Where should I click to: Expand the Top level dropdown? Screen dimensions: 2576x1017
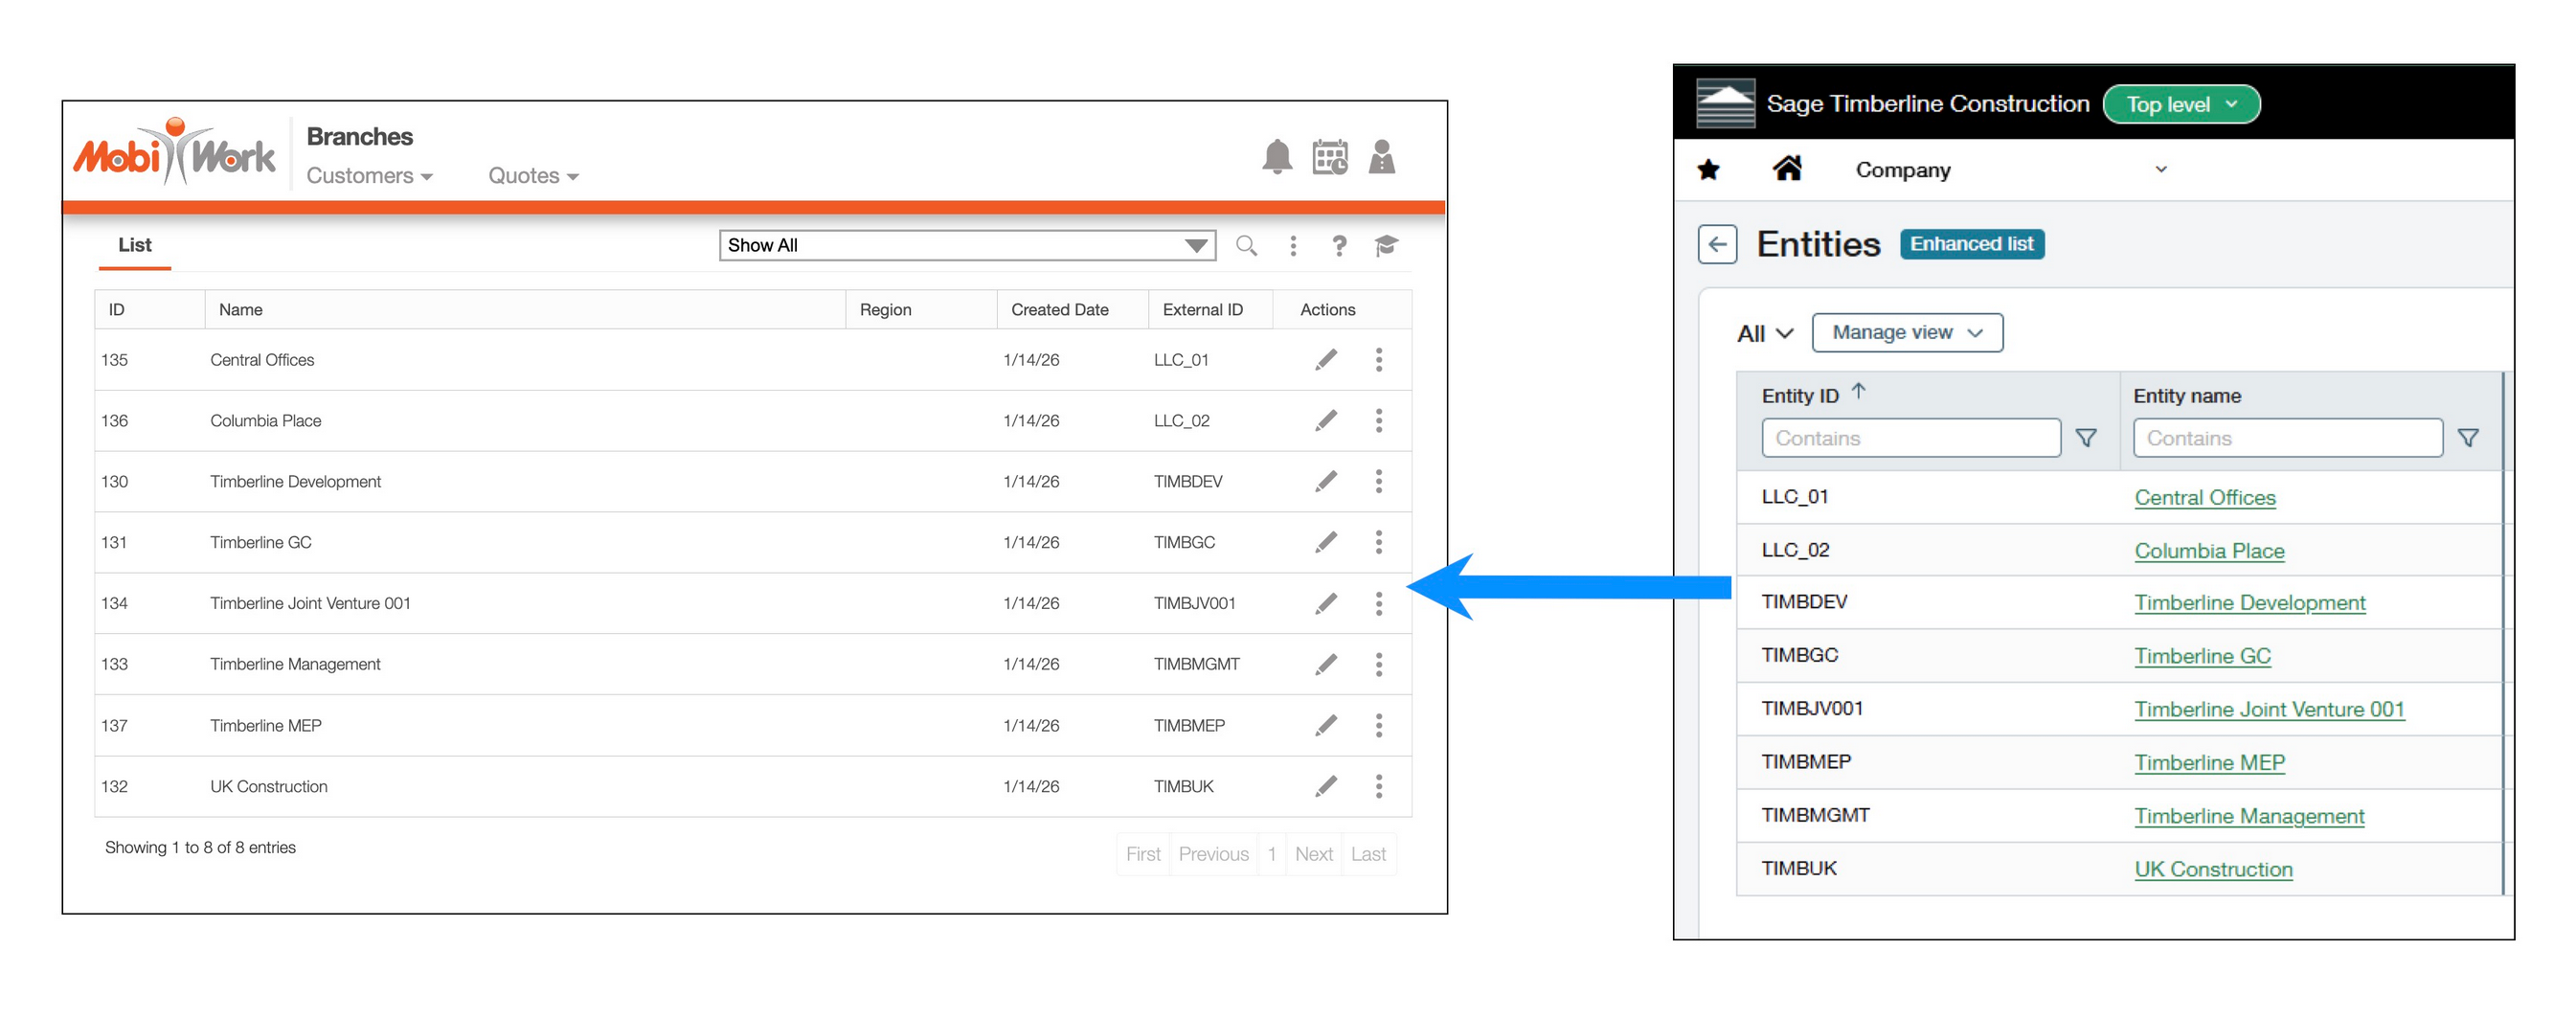pyautogui.click(x=2181, y=103)
